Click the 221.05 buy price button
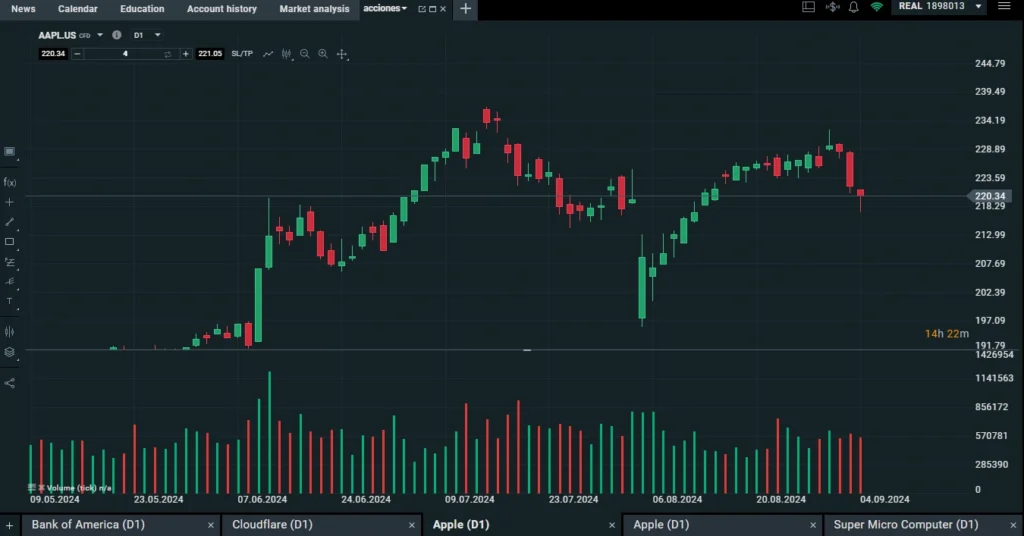 [210, 54]
